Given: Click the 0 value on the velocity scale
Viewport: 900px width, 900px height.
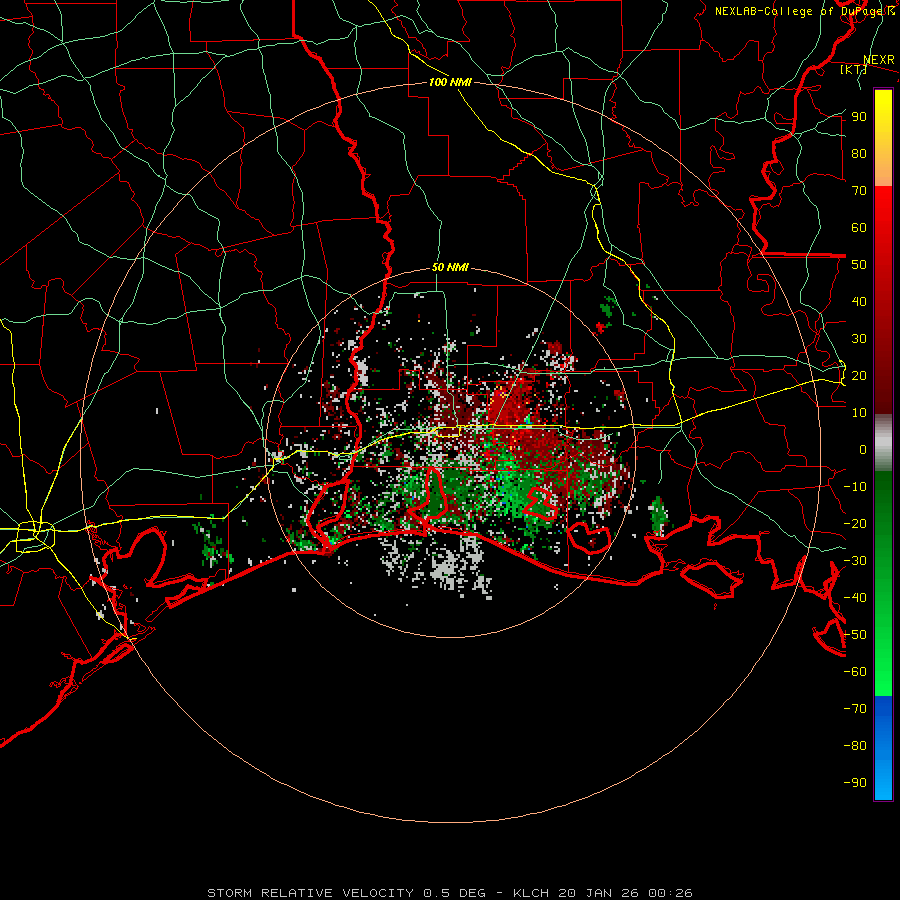Looking at the screenshot, I should (863, 449).
